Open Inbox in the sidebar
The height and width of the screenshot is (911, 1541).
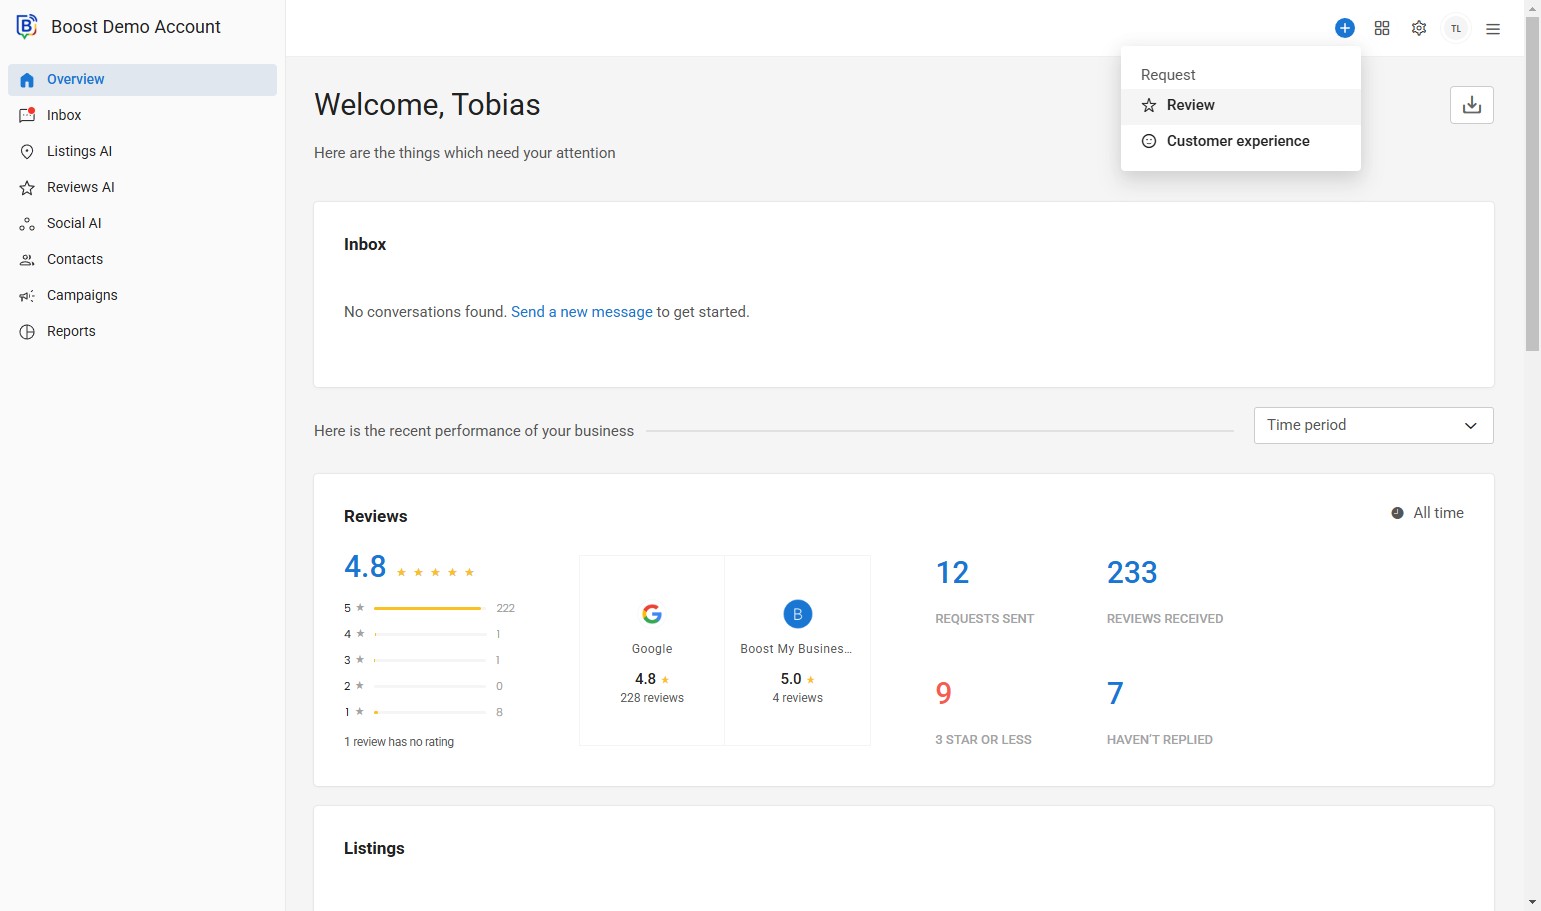click(64, 115)
